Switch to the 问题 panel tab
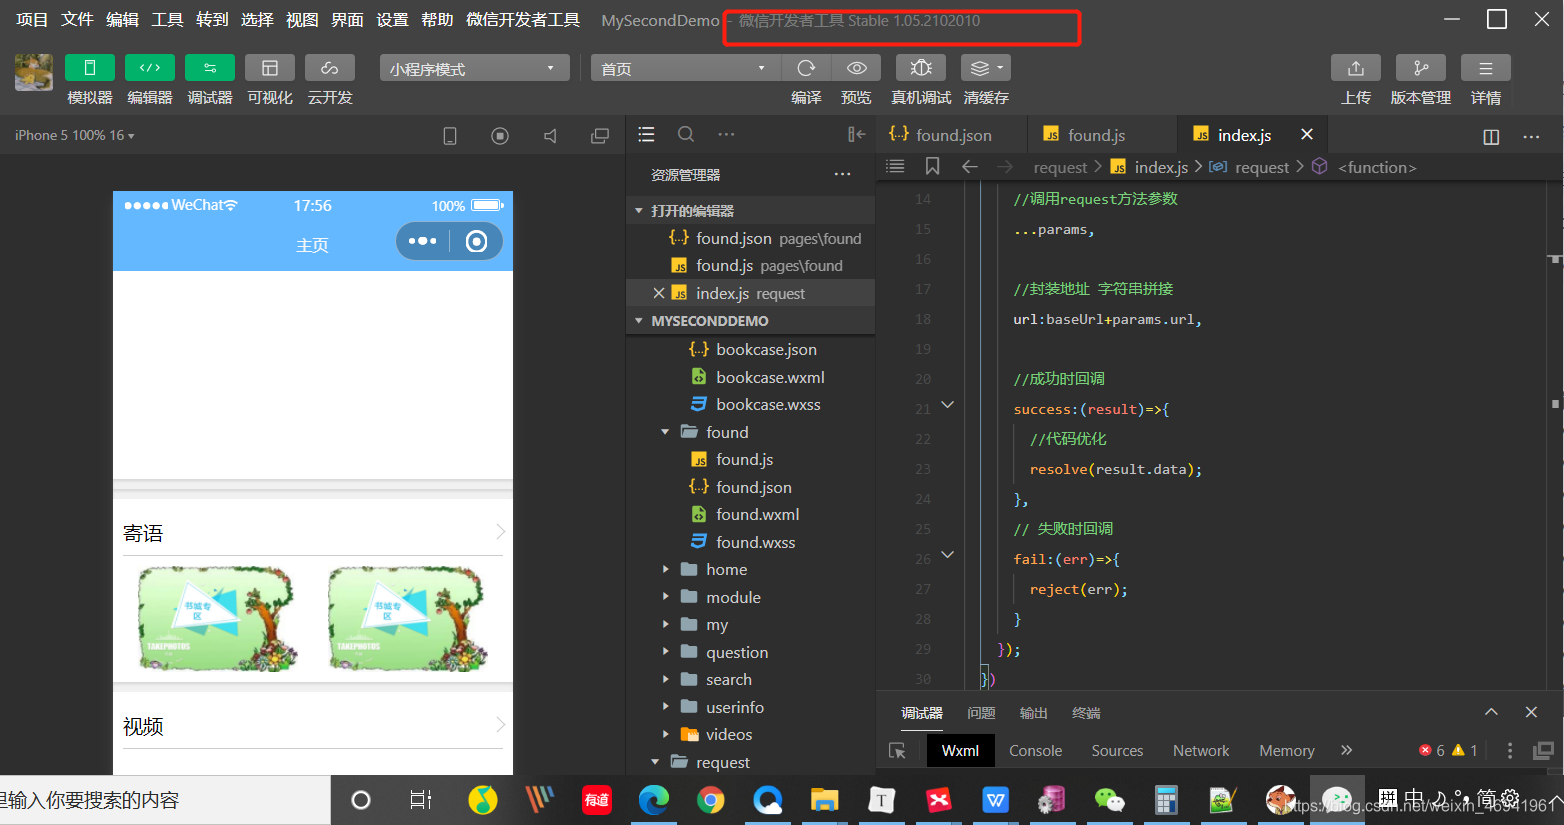This screenshot has width=1564, height=825. click(981, 713)
